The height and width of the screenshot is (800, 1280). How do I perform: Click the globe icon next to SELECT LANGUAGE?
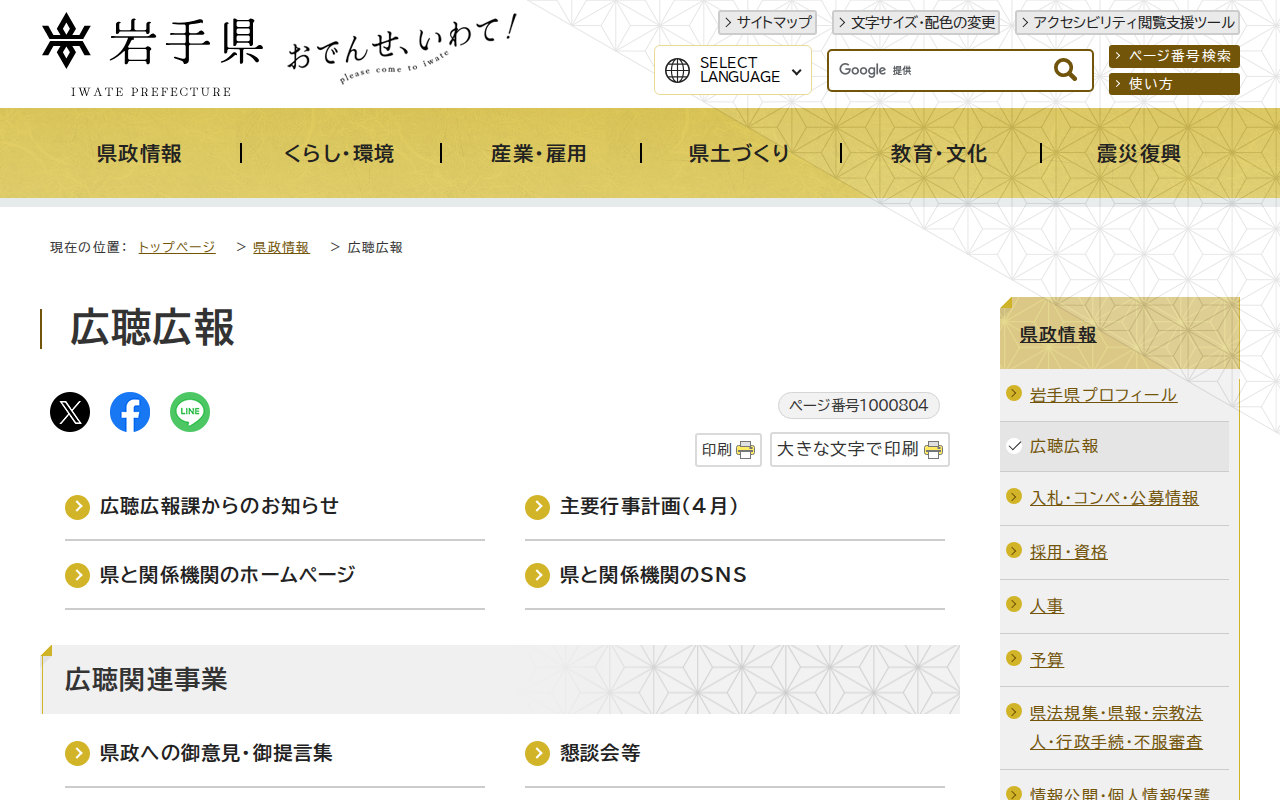point(679,69)
